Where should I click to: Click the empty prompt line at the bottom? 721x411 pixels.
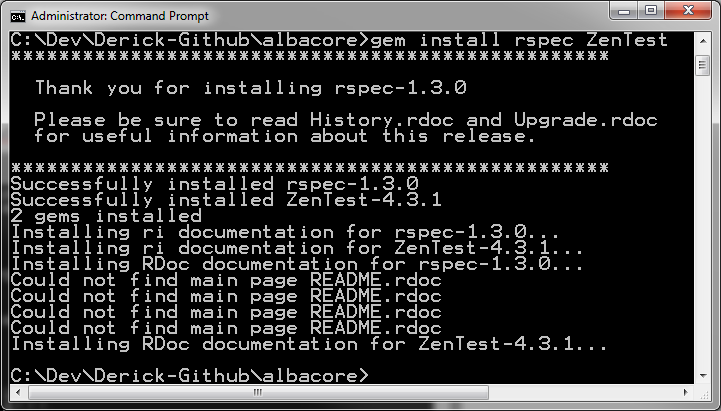(189, 376)
